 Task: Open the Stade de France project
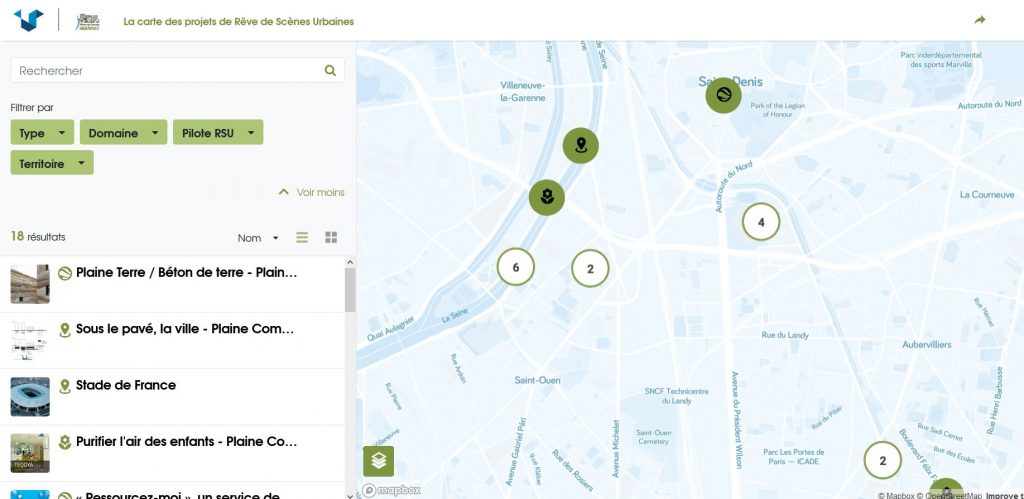(x=172, y=397)
